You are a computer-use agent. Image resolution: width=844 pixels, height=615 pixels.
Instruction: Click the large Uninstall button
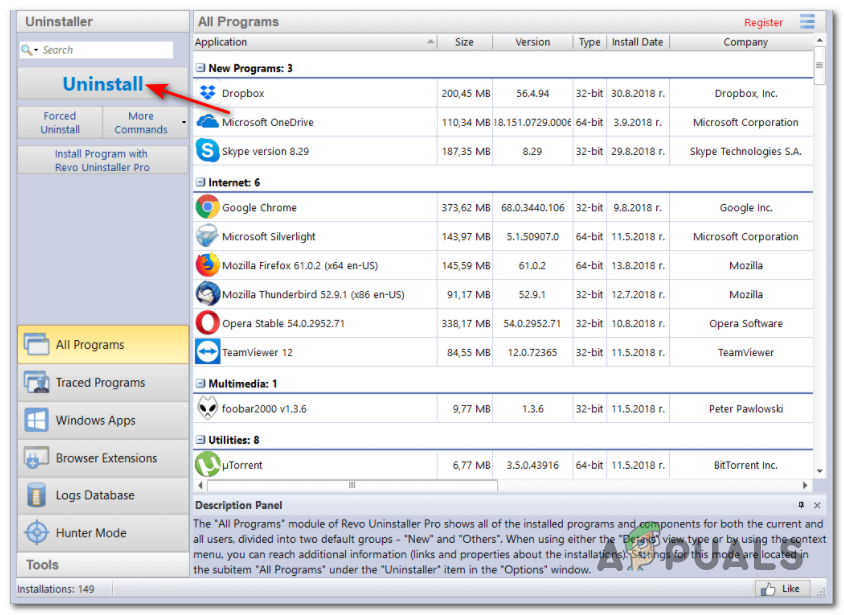(x=103, y=83)
